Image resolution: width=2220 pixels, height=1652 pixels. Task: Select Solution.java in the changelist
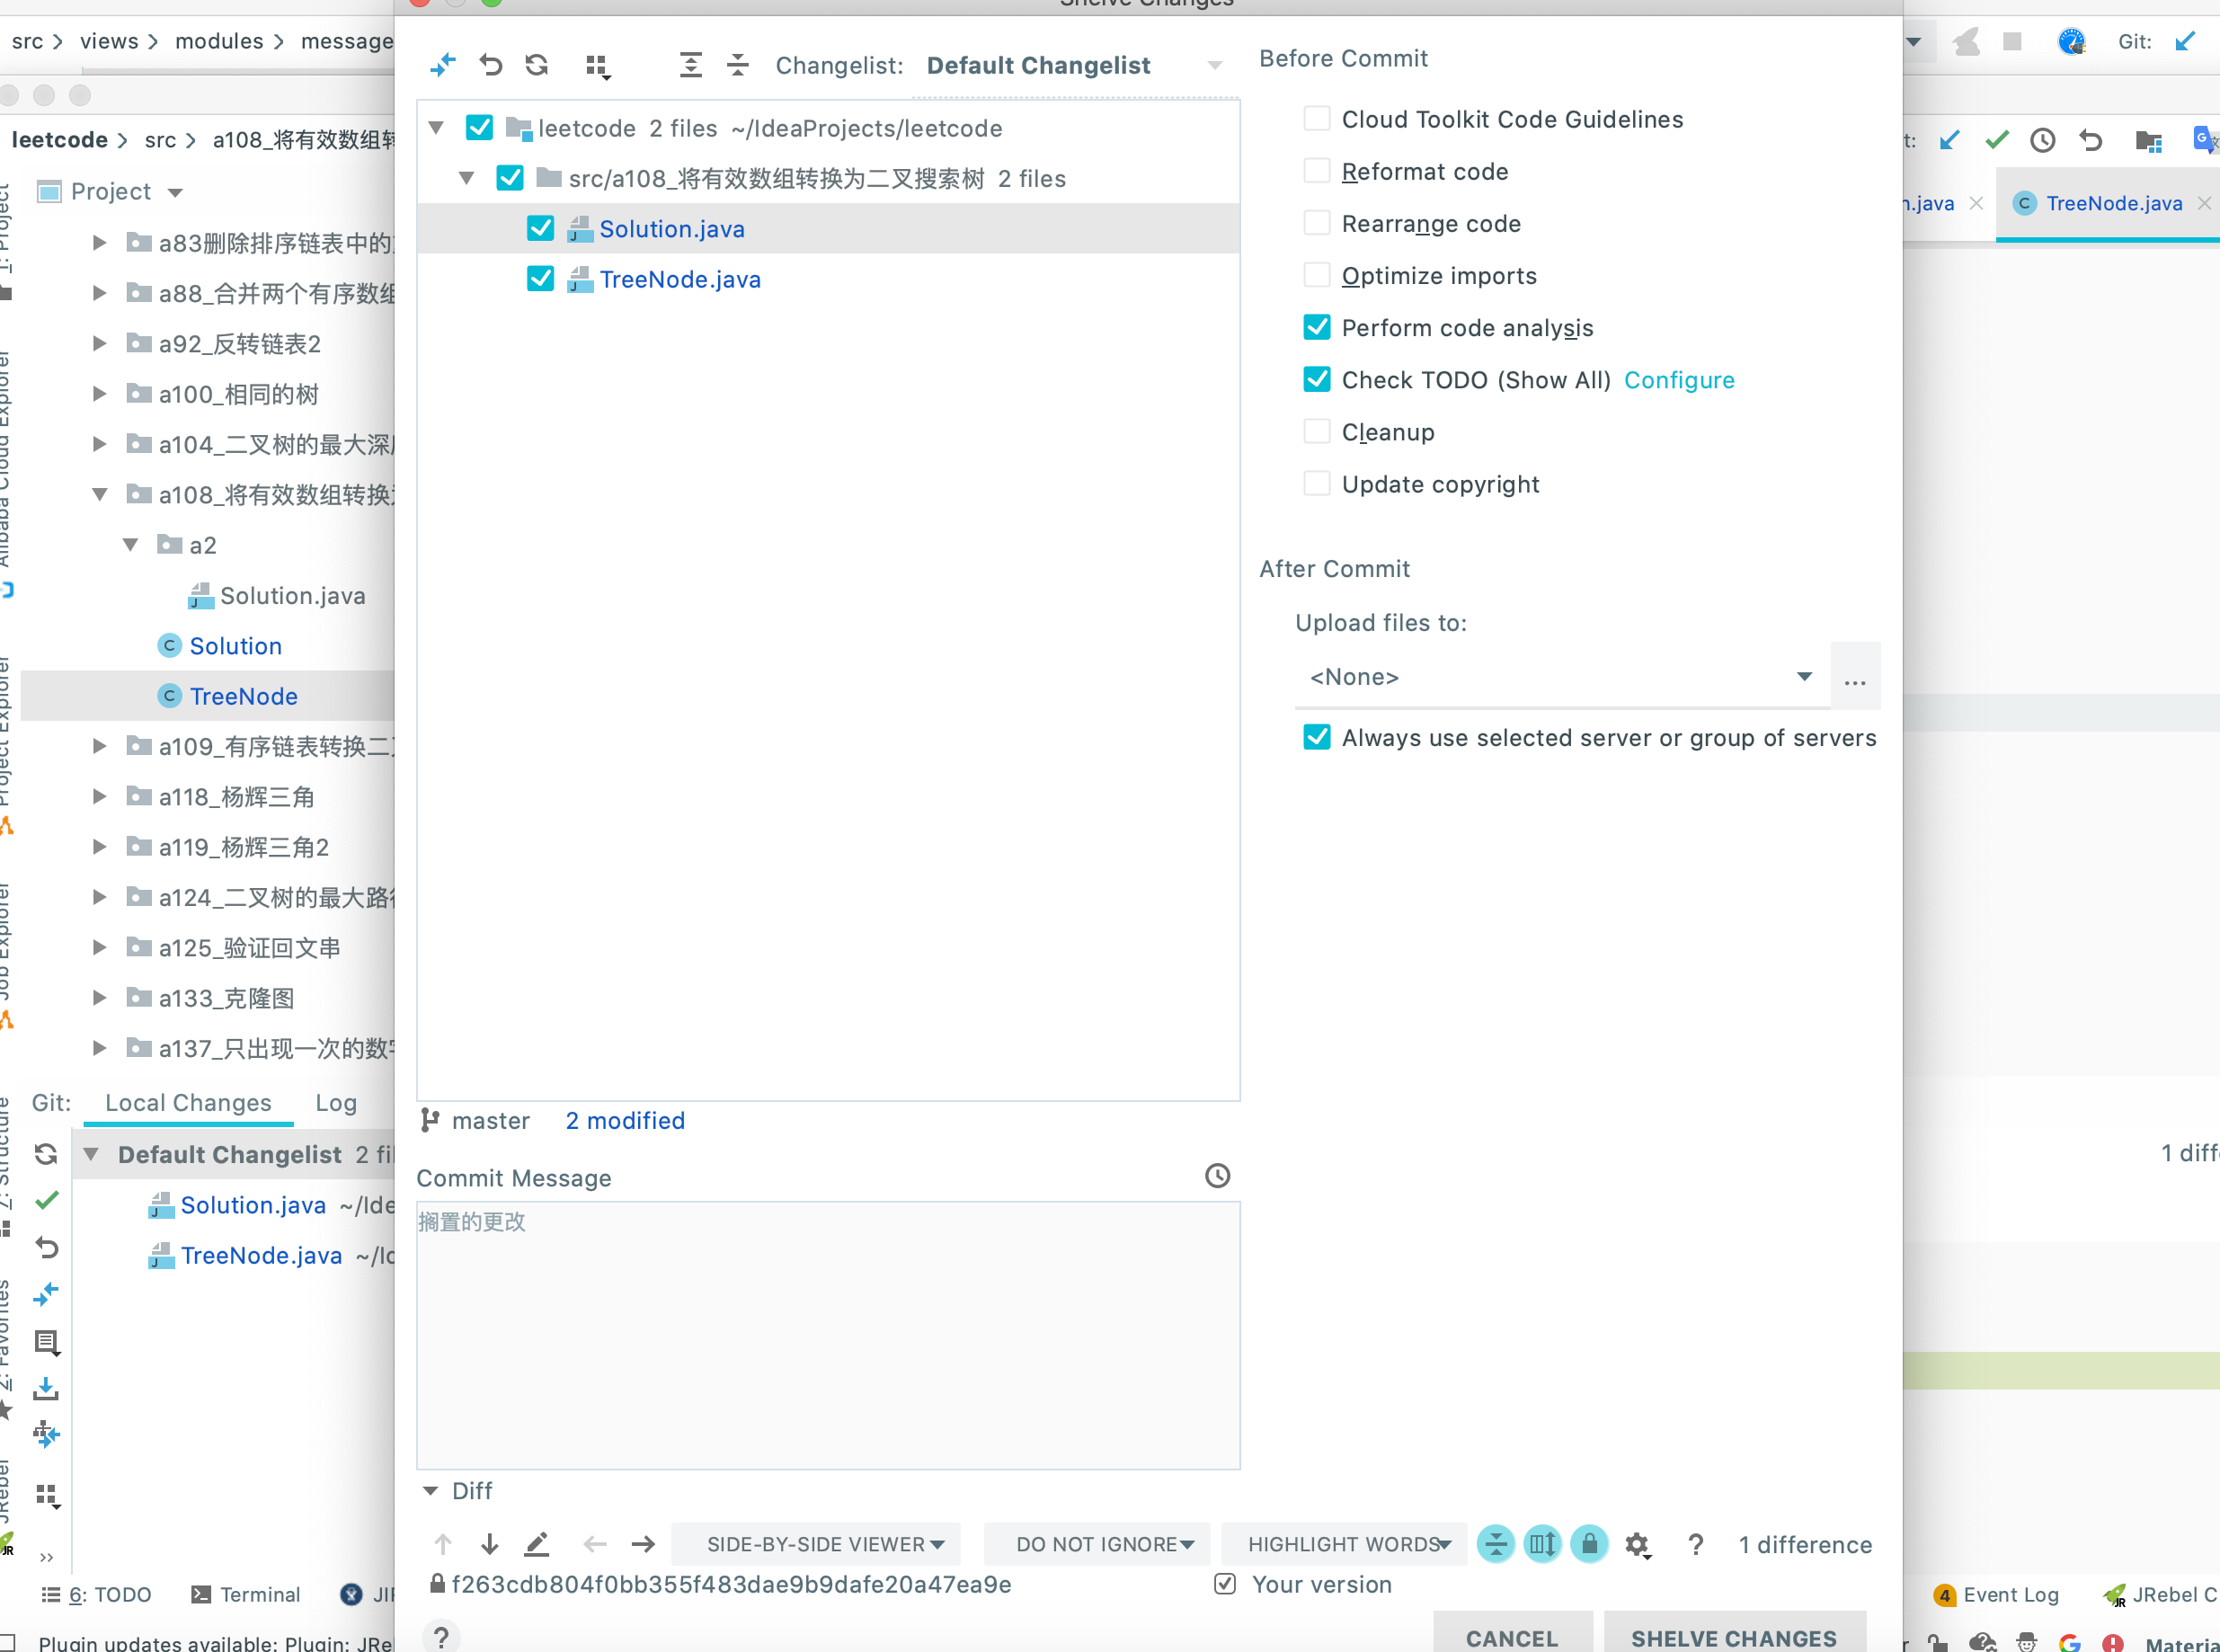pyautogui.click(x=671, y=227)
